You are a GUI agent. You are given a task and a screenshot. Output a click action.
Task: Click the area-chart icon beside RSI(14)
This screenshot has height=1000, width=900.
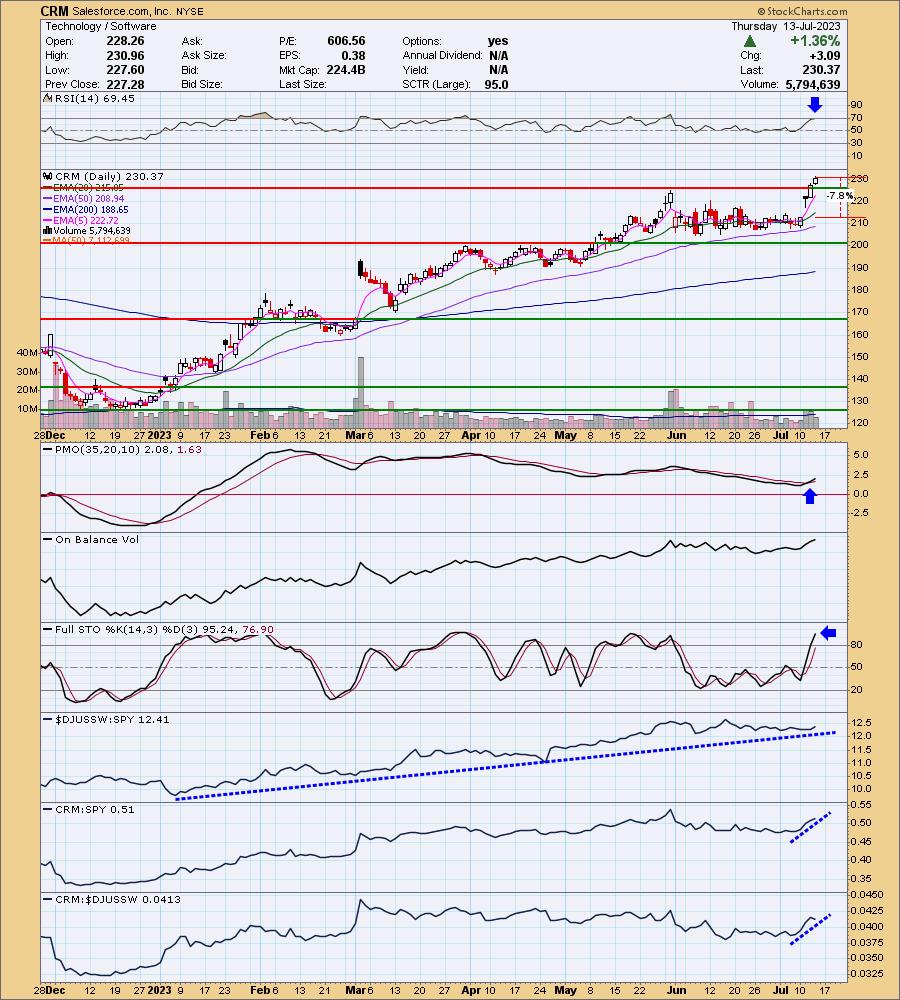pos(47,98)
